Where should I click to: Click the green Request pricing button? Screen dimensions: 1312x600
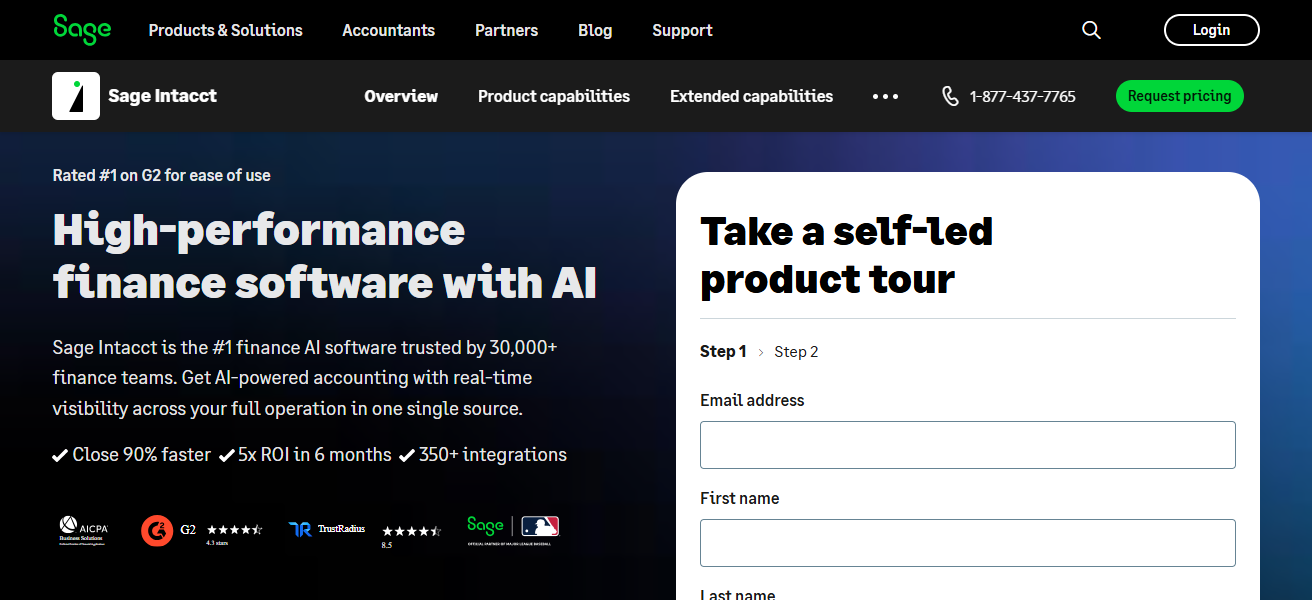[1179, 96]
